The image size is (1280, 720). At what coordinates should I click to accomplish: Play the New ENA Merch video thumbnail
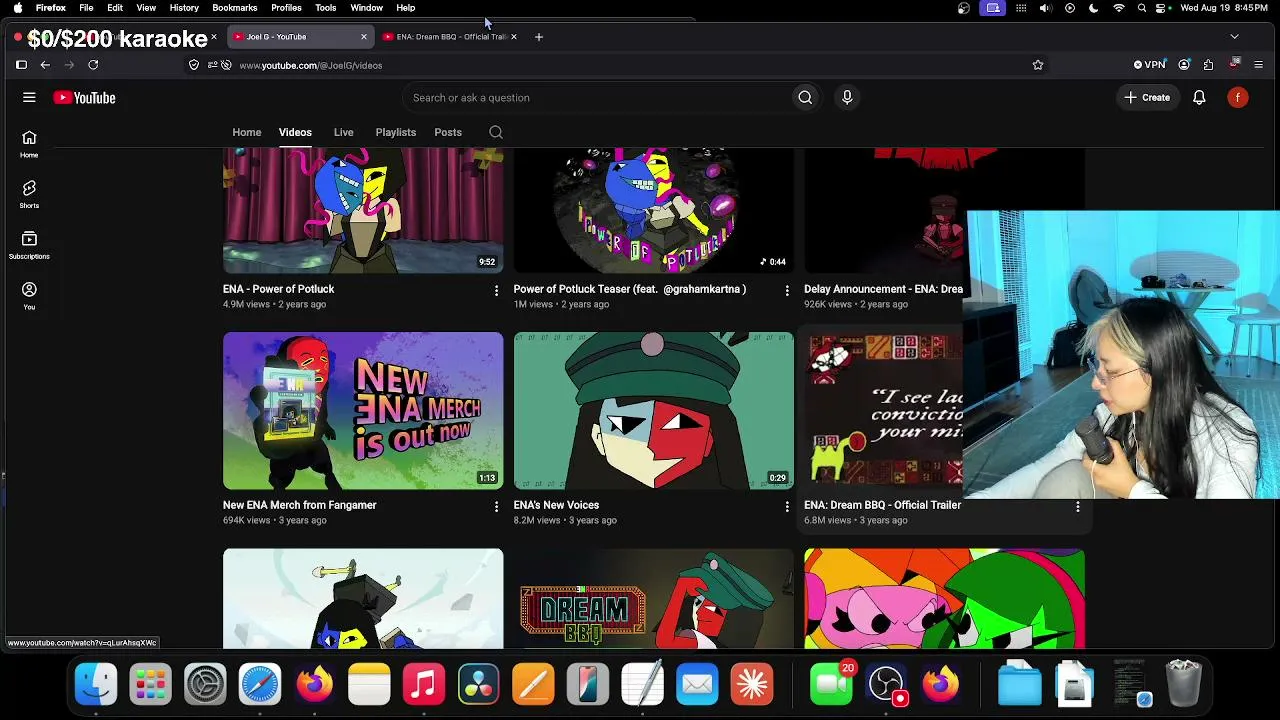(363, 411)
